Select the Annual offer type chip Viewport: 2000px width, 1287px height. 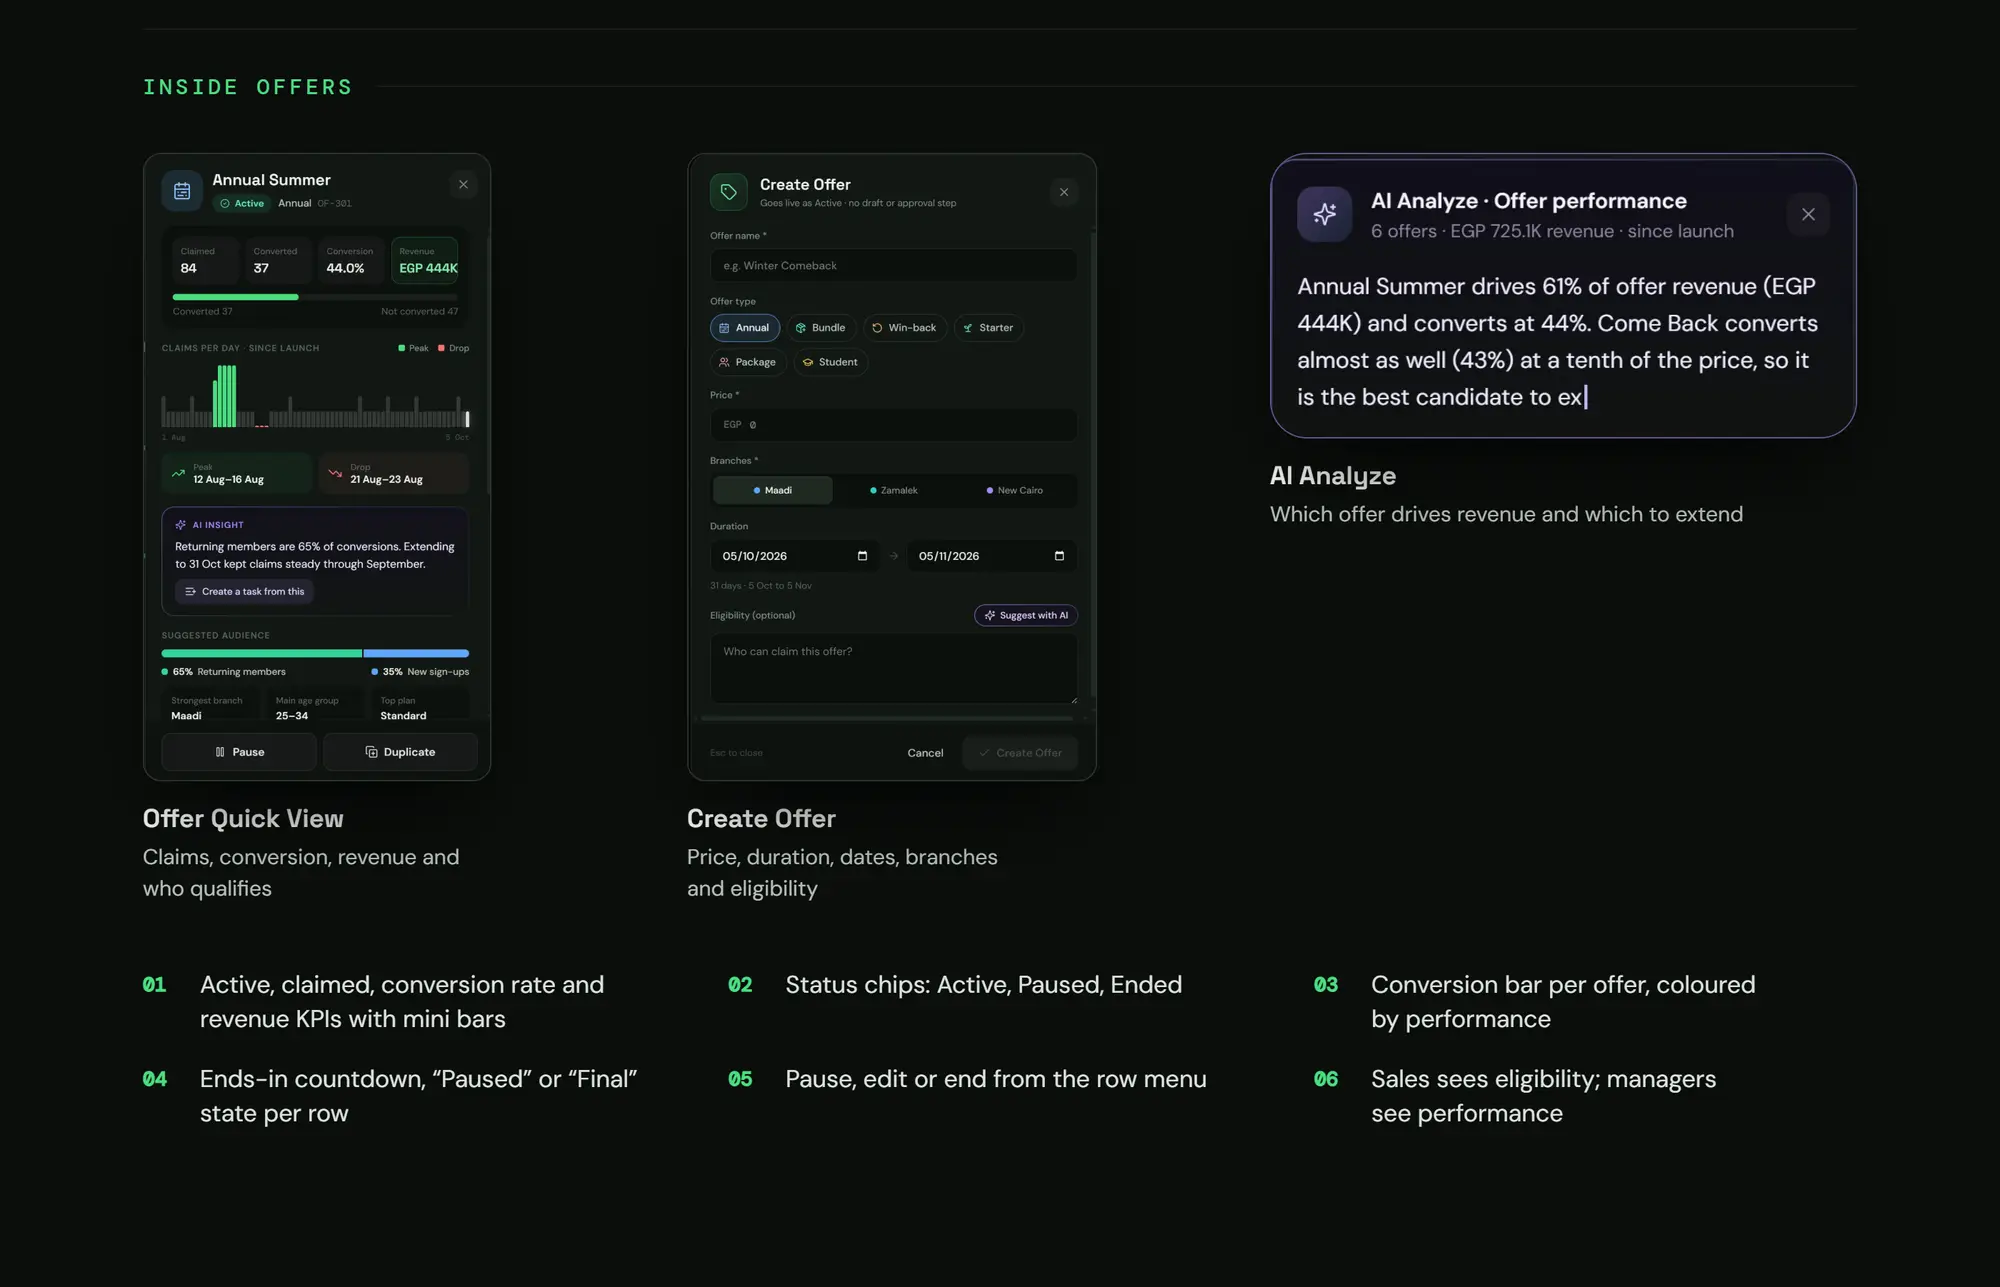[745, 328]
